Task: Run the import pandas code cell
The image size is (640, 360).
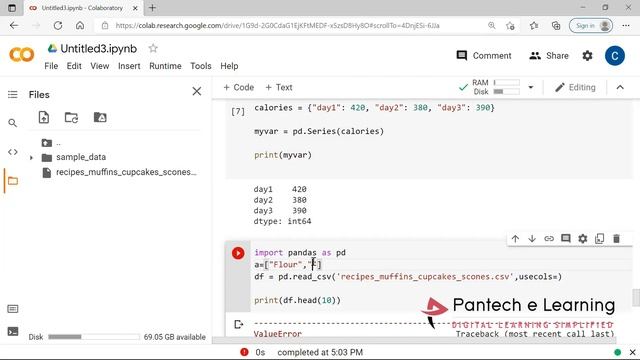Action: point(238,253)
